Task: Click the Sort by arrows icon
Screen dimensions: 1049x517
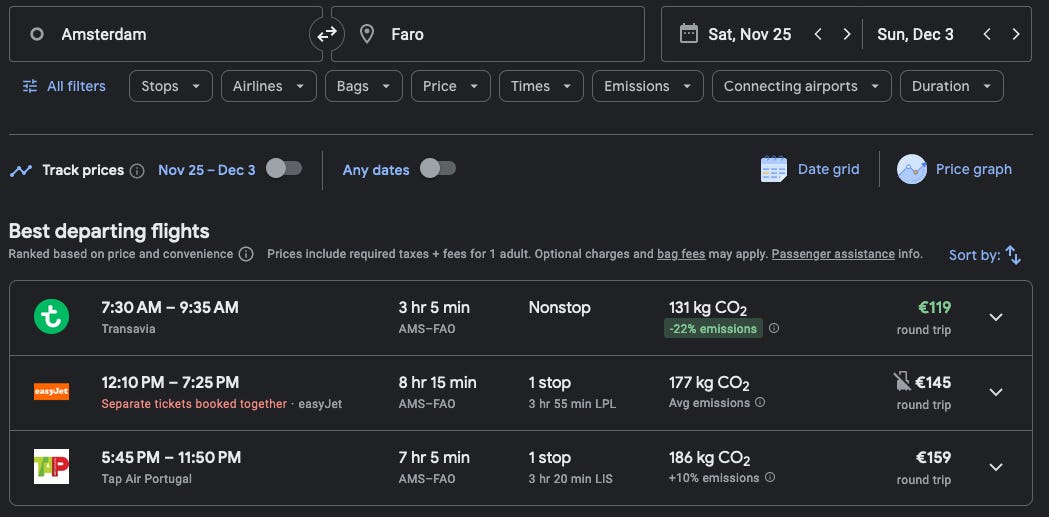Action: (1013, 255)
